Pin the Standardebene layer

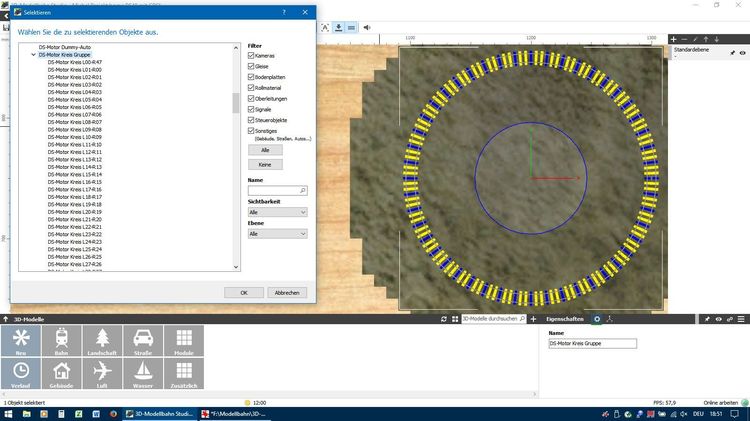tap(732, 53)
